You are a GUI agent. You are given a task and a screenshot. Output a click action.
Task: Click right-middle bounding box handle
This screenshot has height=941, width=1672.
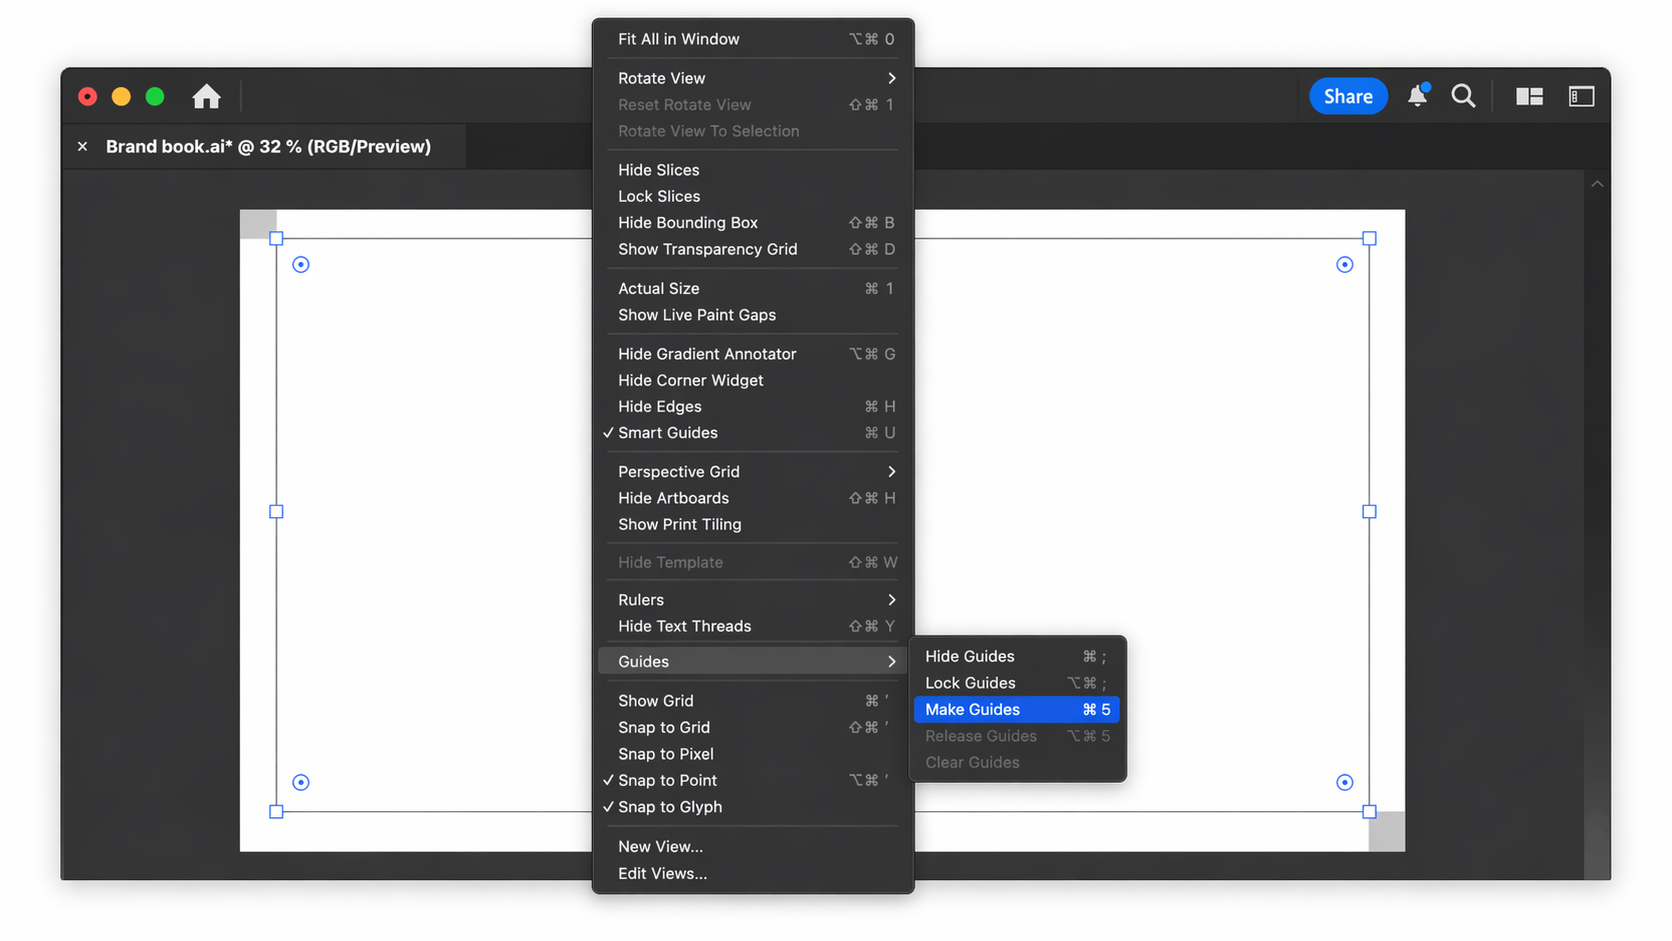click(1369, 511)
